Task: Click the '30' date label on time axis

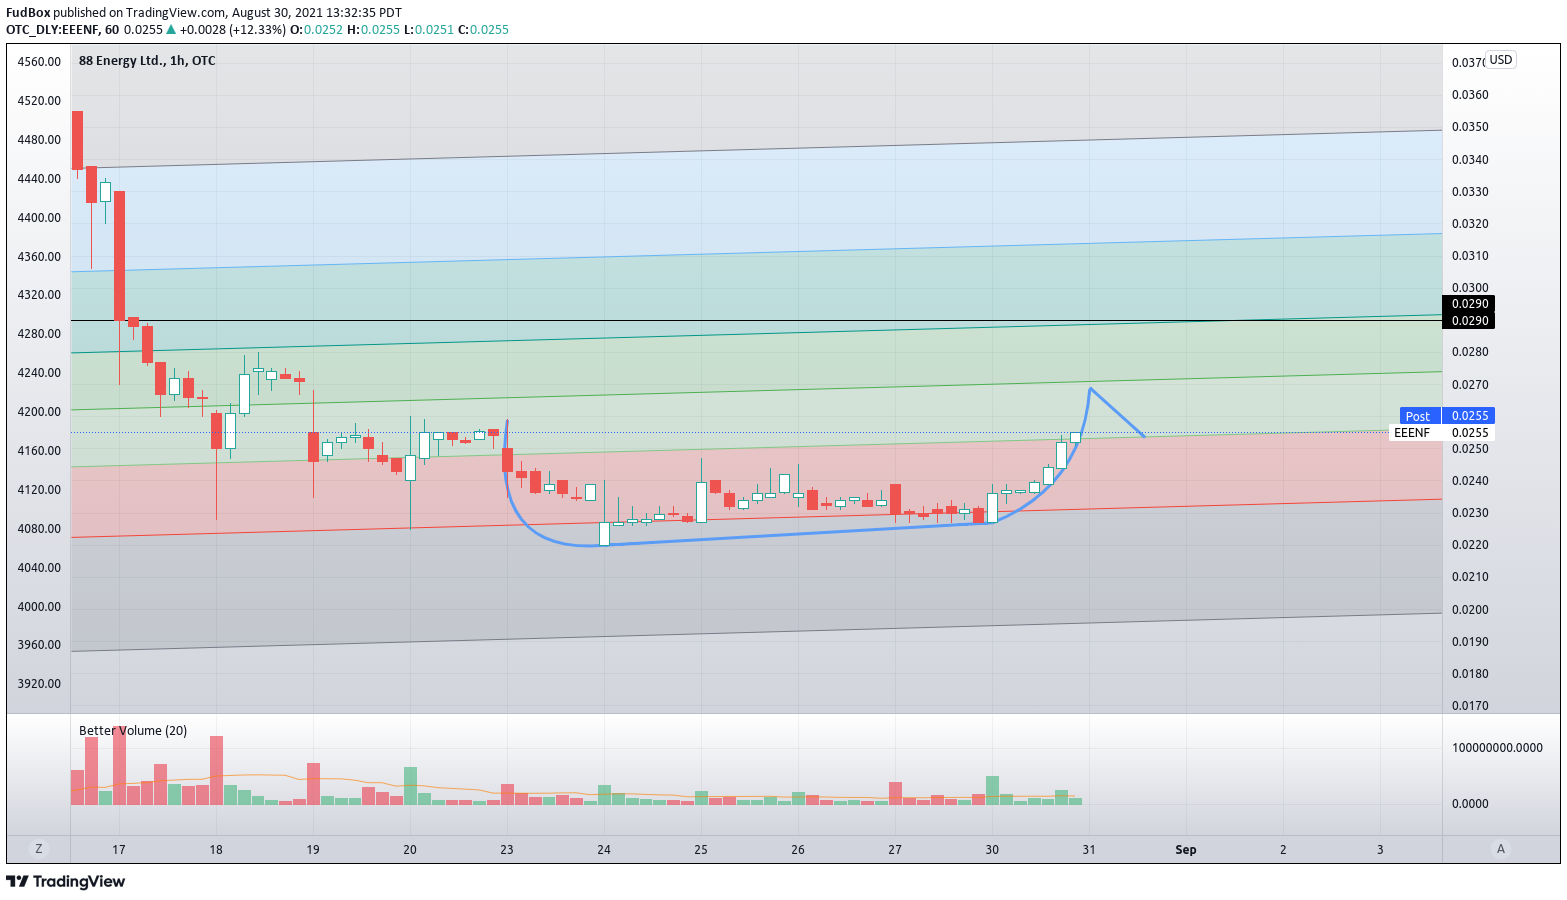Action: click(x=992, y=850)
